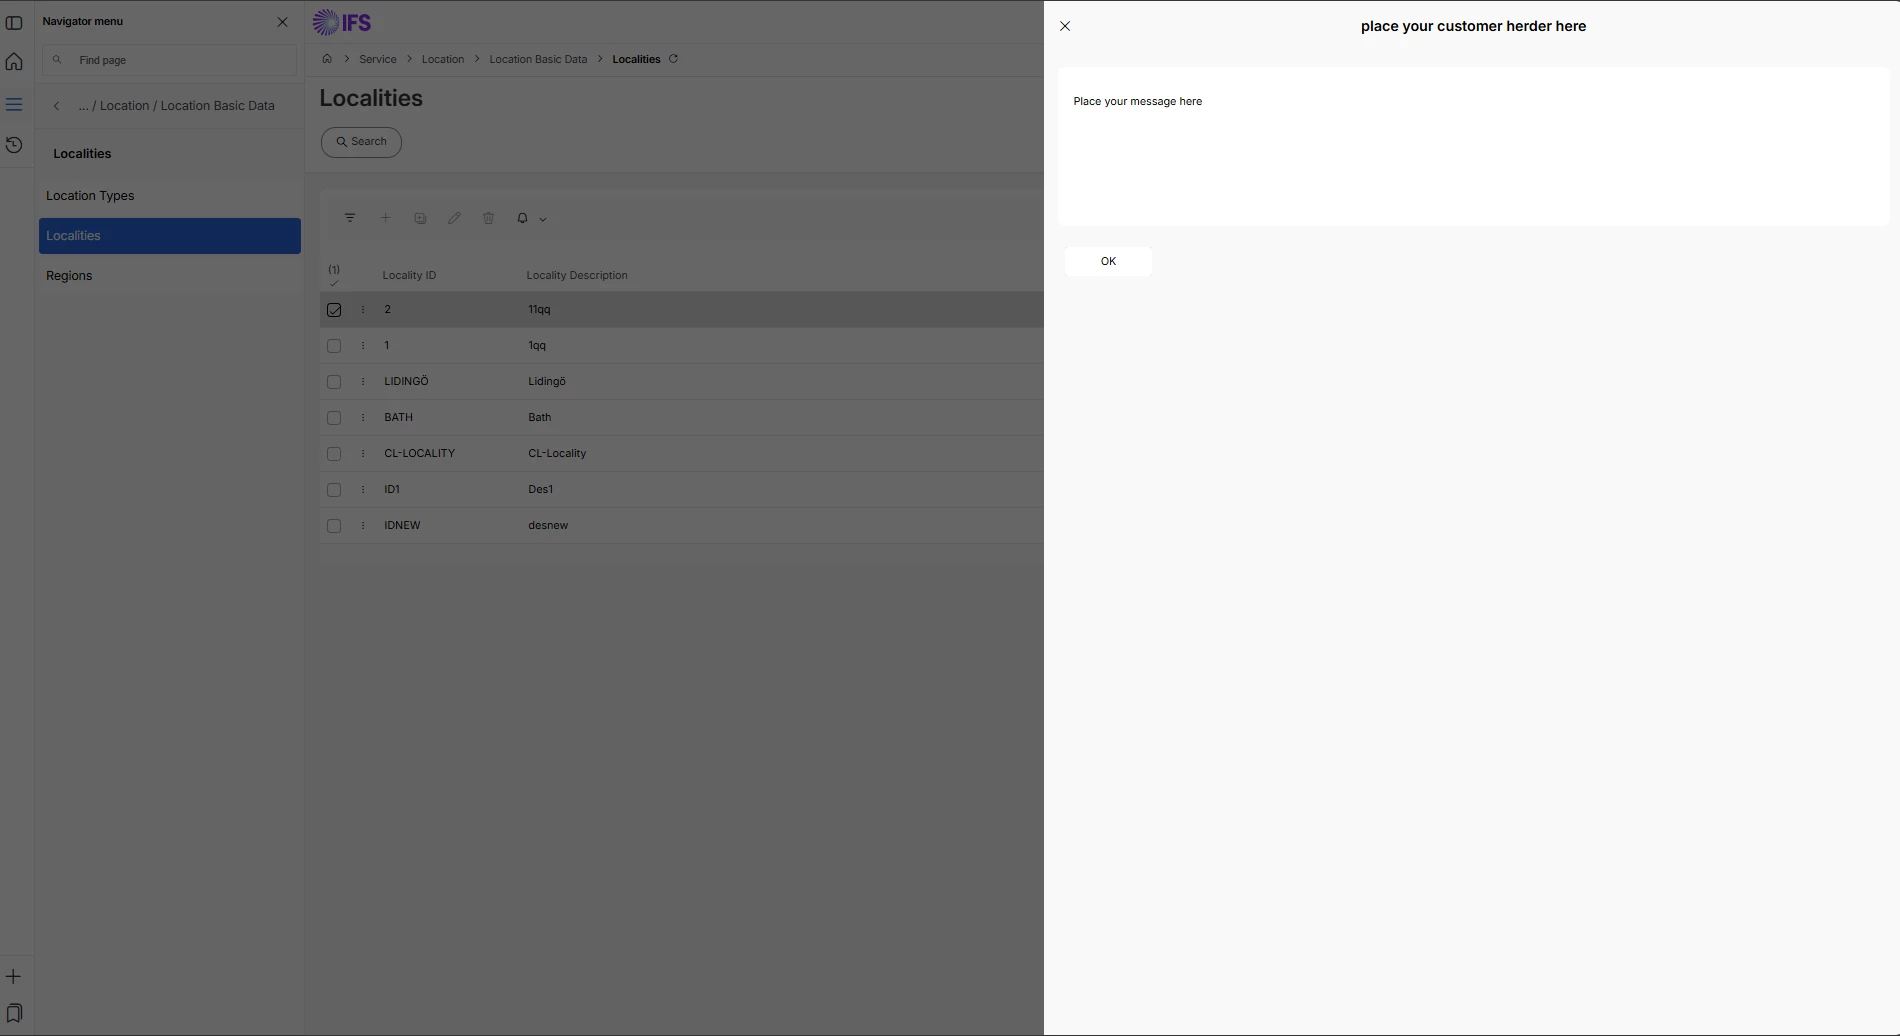The width and height of the screenshot is (1900, 1036).
Task: Click the '1qq' description cell
Action: tap(537, 346)
